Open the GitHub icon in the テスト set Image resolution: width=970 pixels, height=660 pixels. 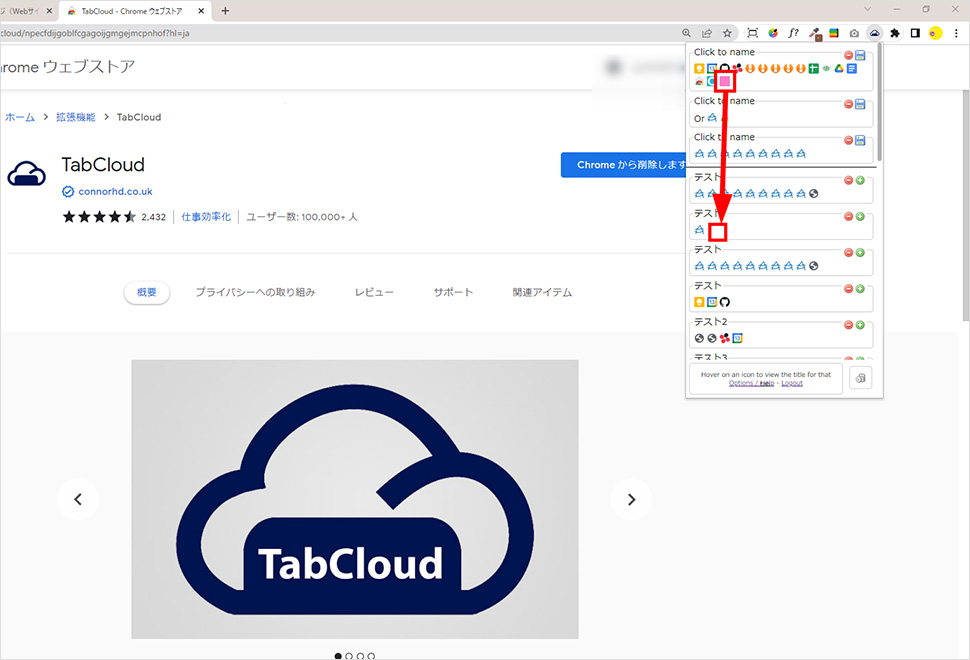724,302
